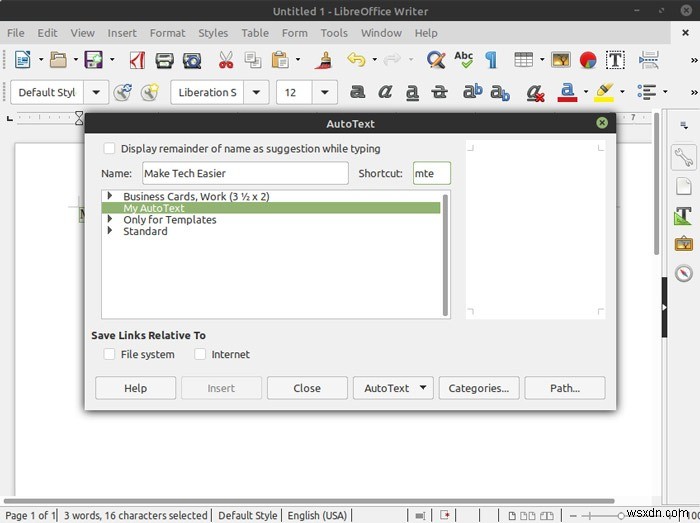
Task: Check the Internet checkbox
Action: [200, 354]
